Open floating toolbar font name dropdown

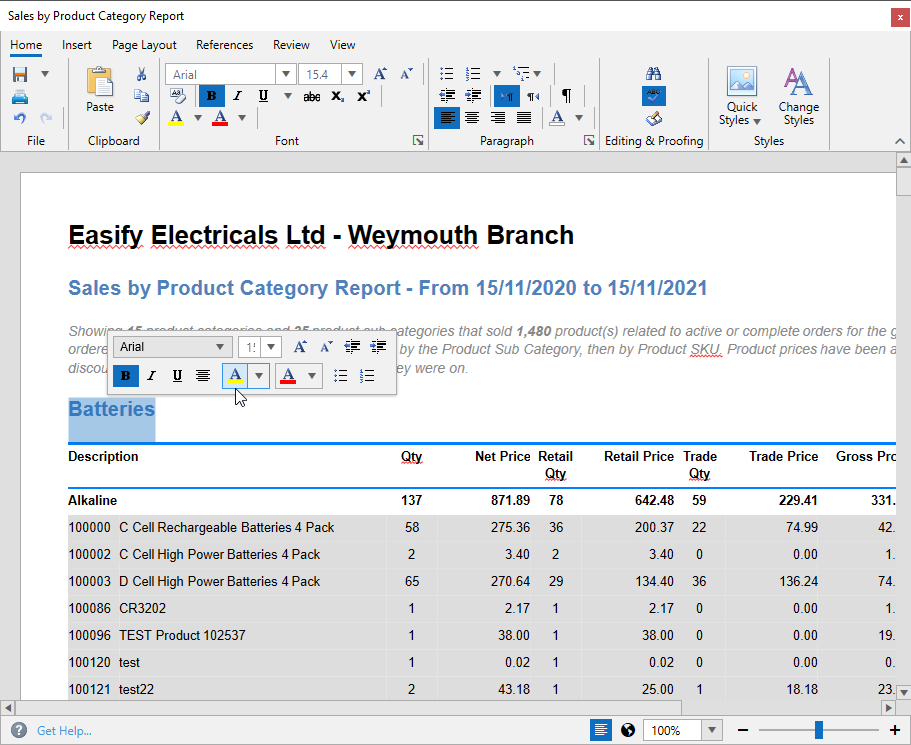coord(220,347)
